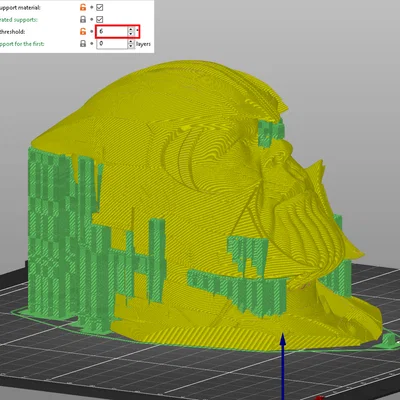The height and width of the screenshot is (400, 400).
Task: Click the orange unlock icon beside support material
Action: [83, 7]
